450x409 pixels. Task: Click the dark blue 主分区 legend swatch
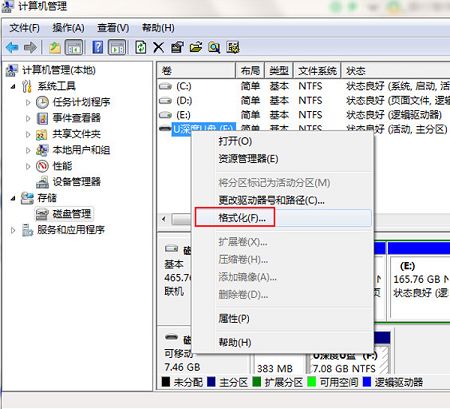(211, 382)
